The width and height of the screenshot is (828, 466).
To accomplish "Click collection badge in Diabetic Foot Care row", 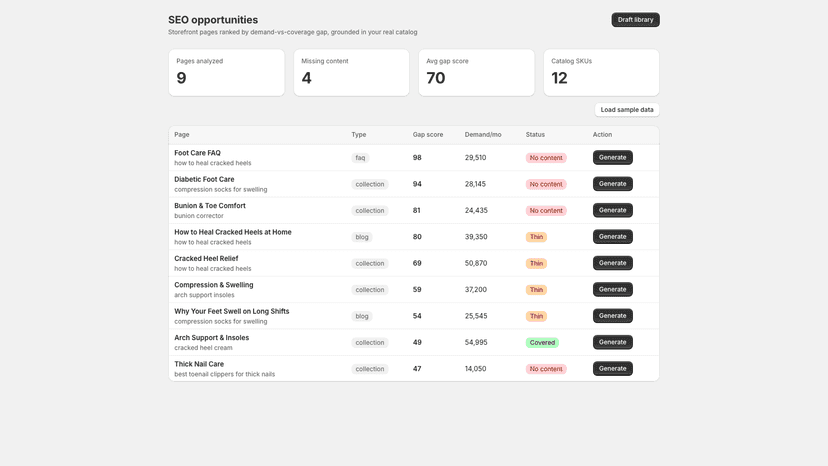I will 370,184.
